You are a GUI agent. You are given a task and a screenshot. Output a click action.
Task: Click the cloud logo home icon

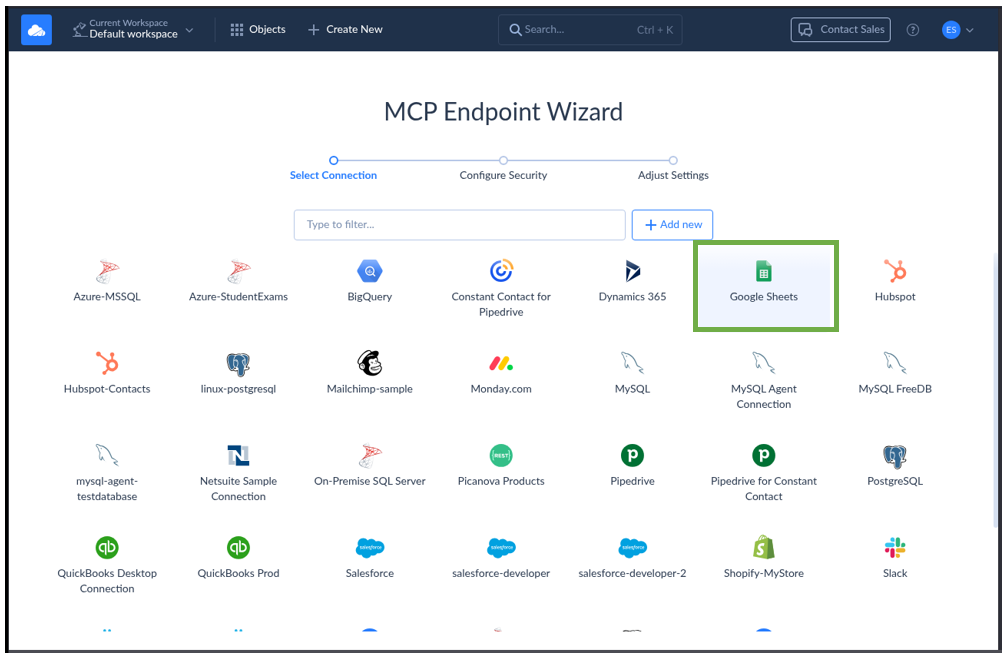36,30
